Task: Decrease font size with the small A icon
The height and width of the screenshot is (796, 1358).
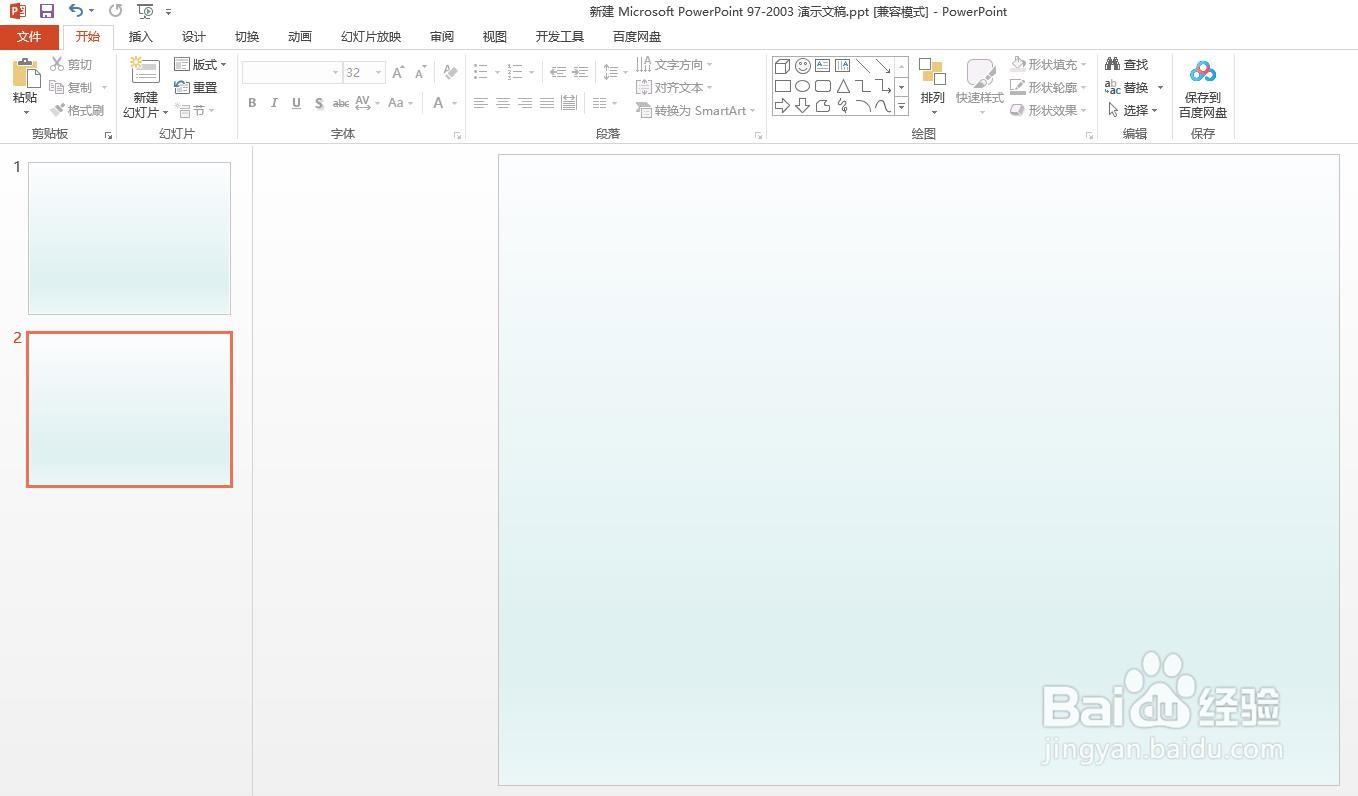Action: click(x=420, y=72)
